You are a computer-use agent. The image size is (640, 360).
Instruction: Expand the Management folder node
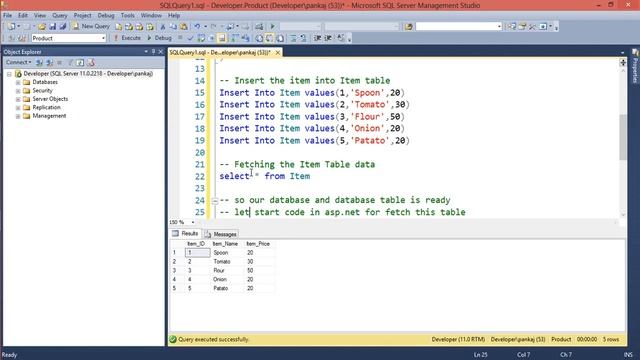18,116
